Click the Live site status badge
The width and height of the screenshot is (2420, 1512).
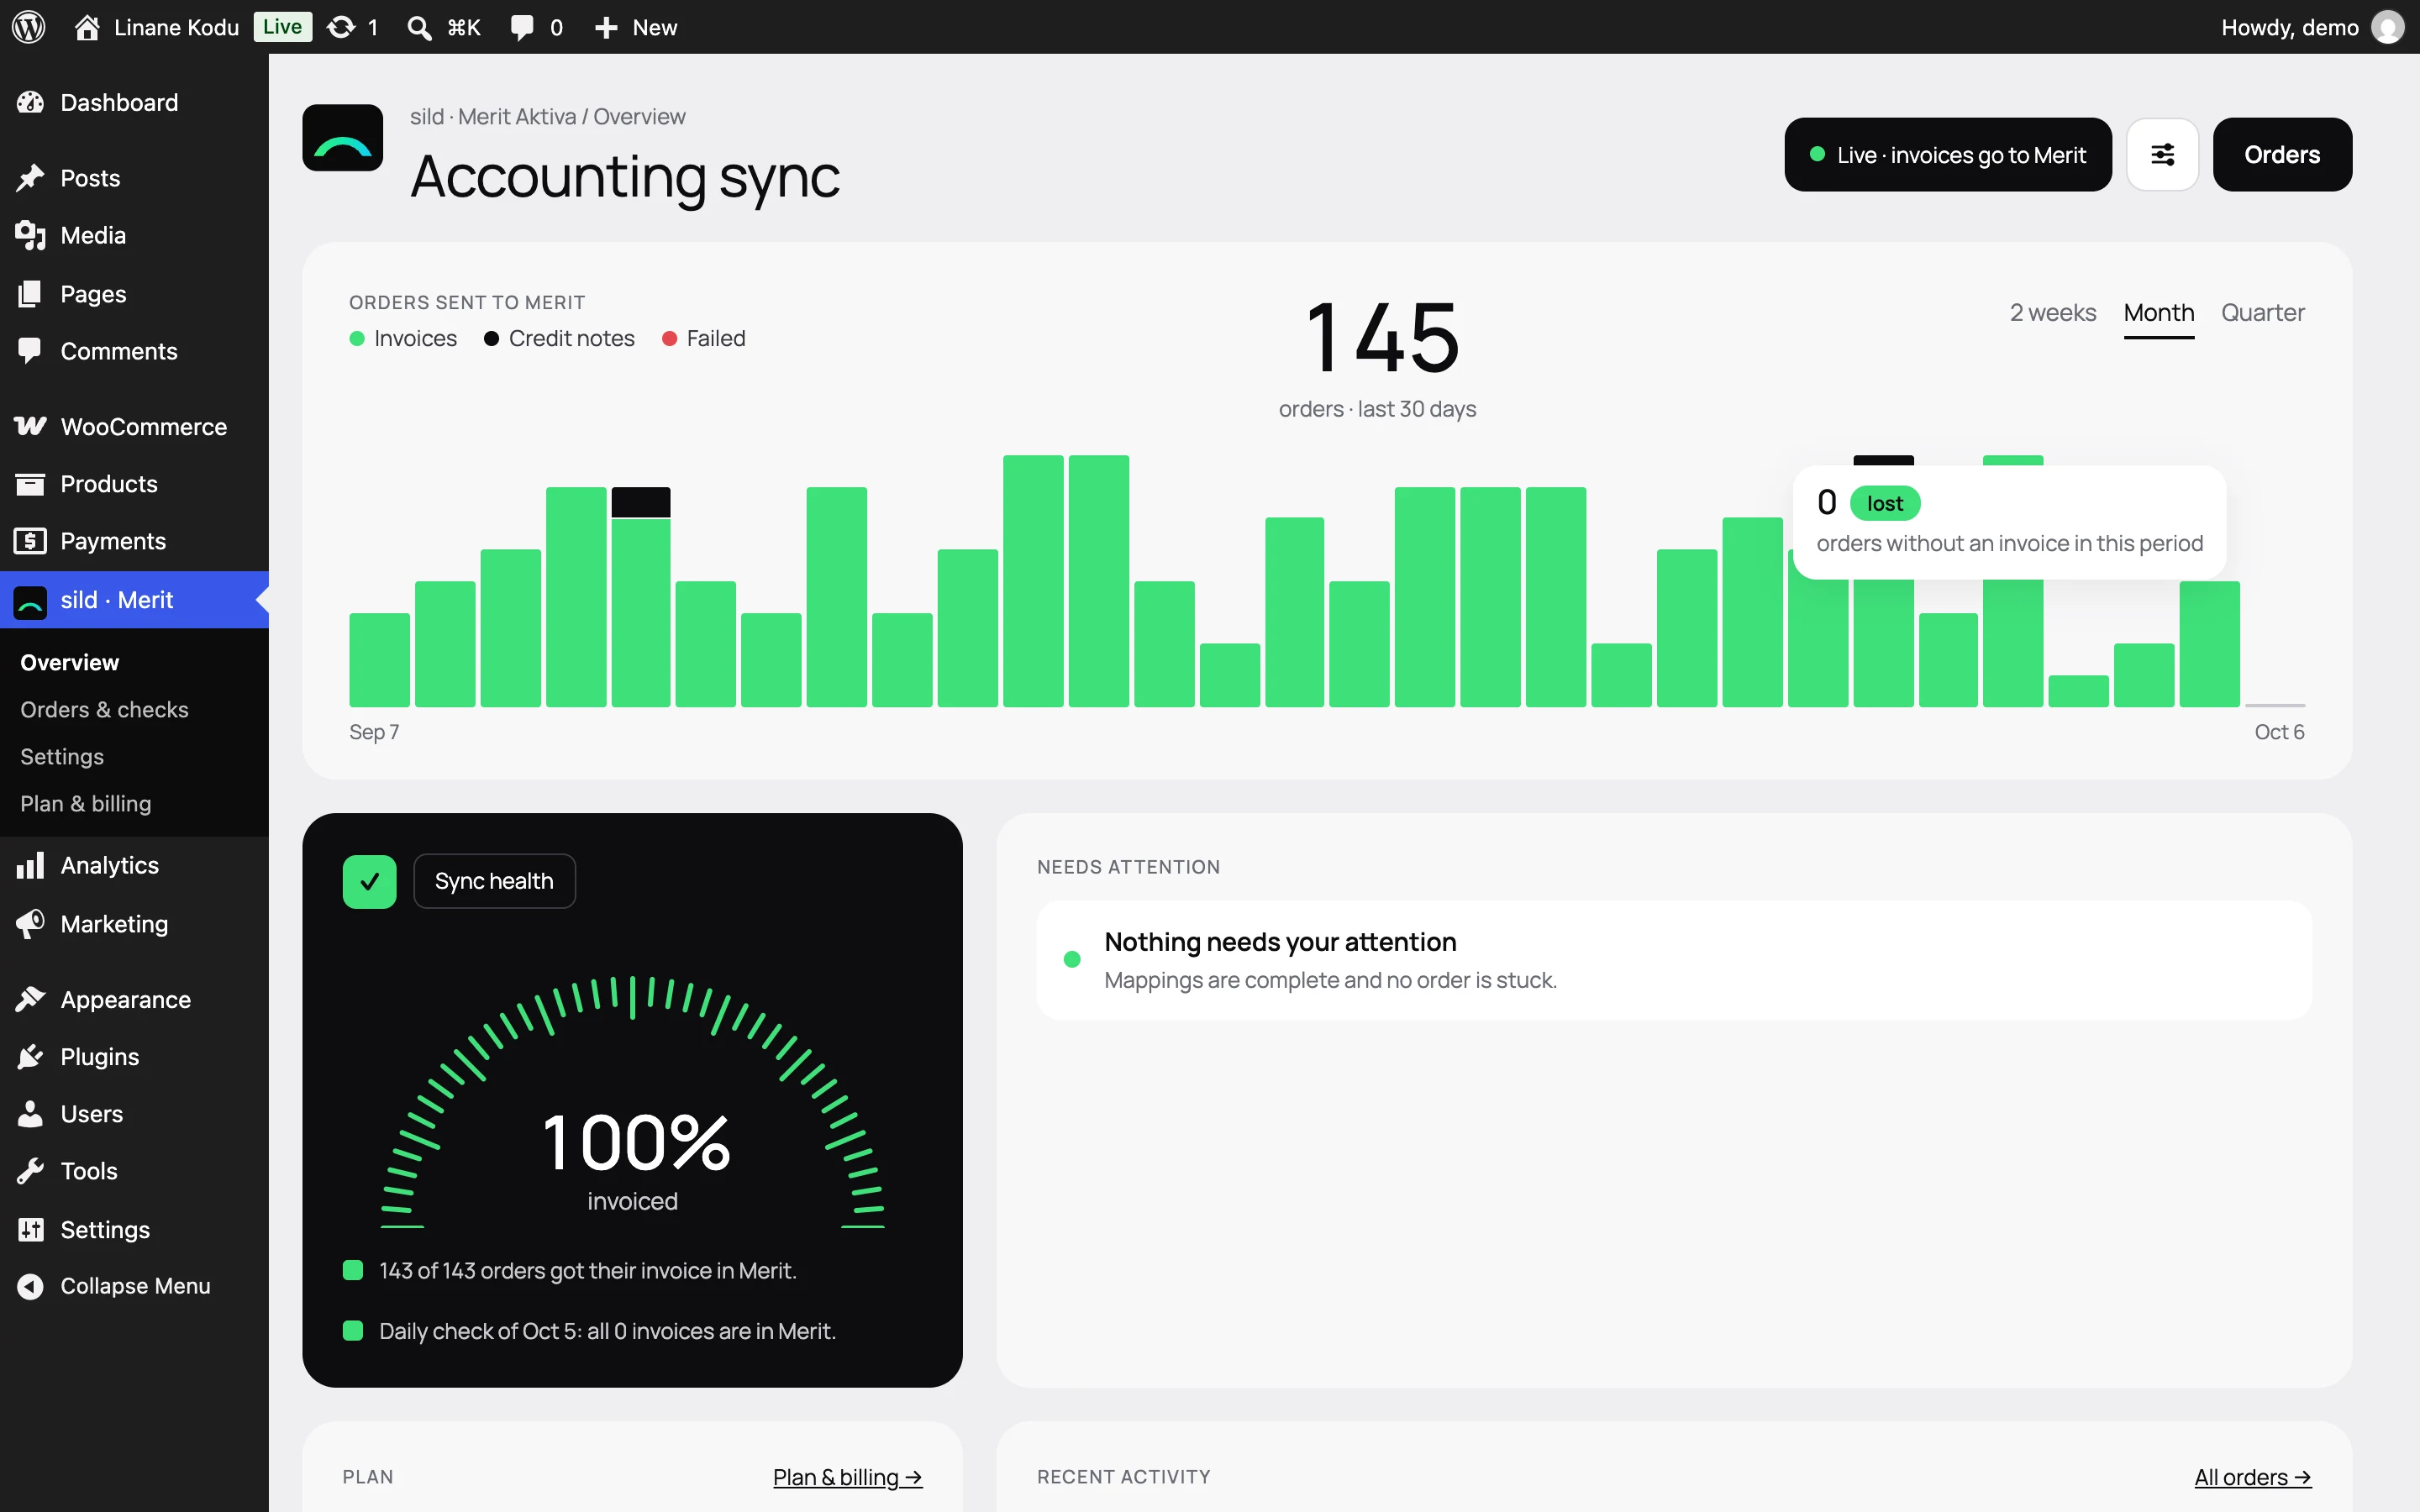pos(283,27)
